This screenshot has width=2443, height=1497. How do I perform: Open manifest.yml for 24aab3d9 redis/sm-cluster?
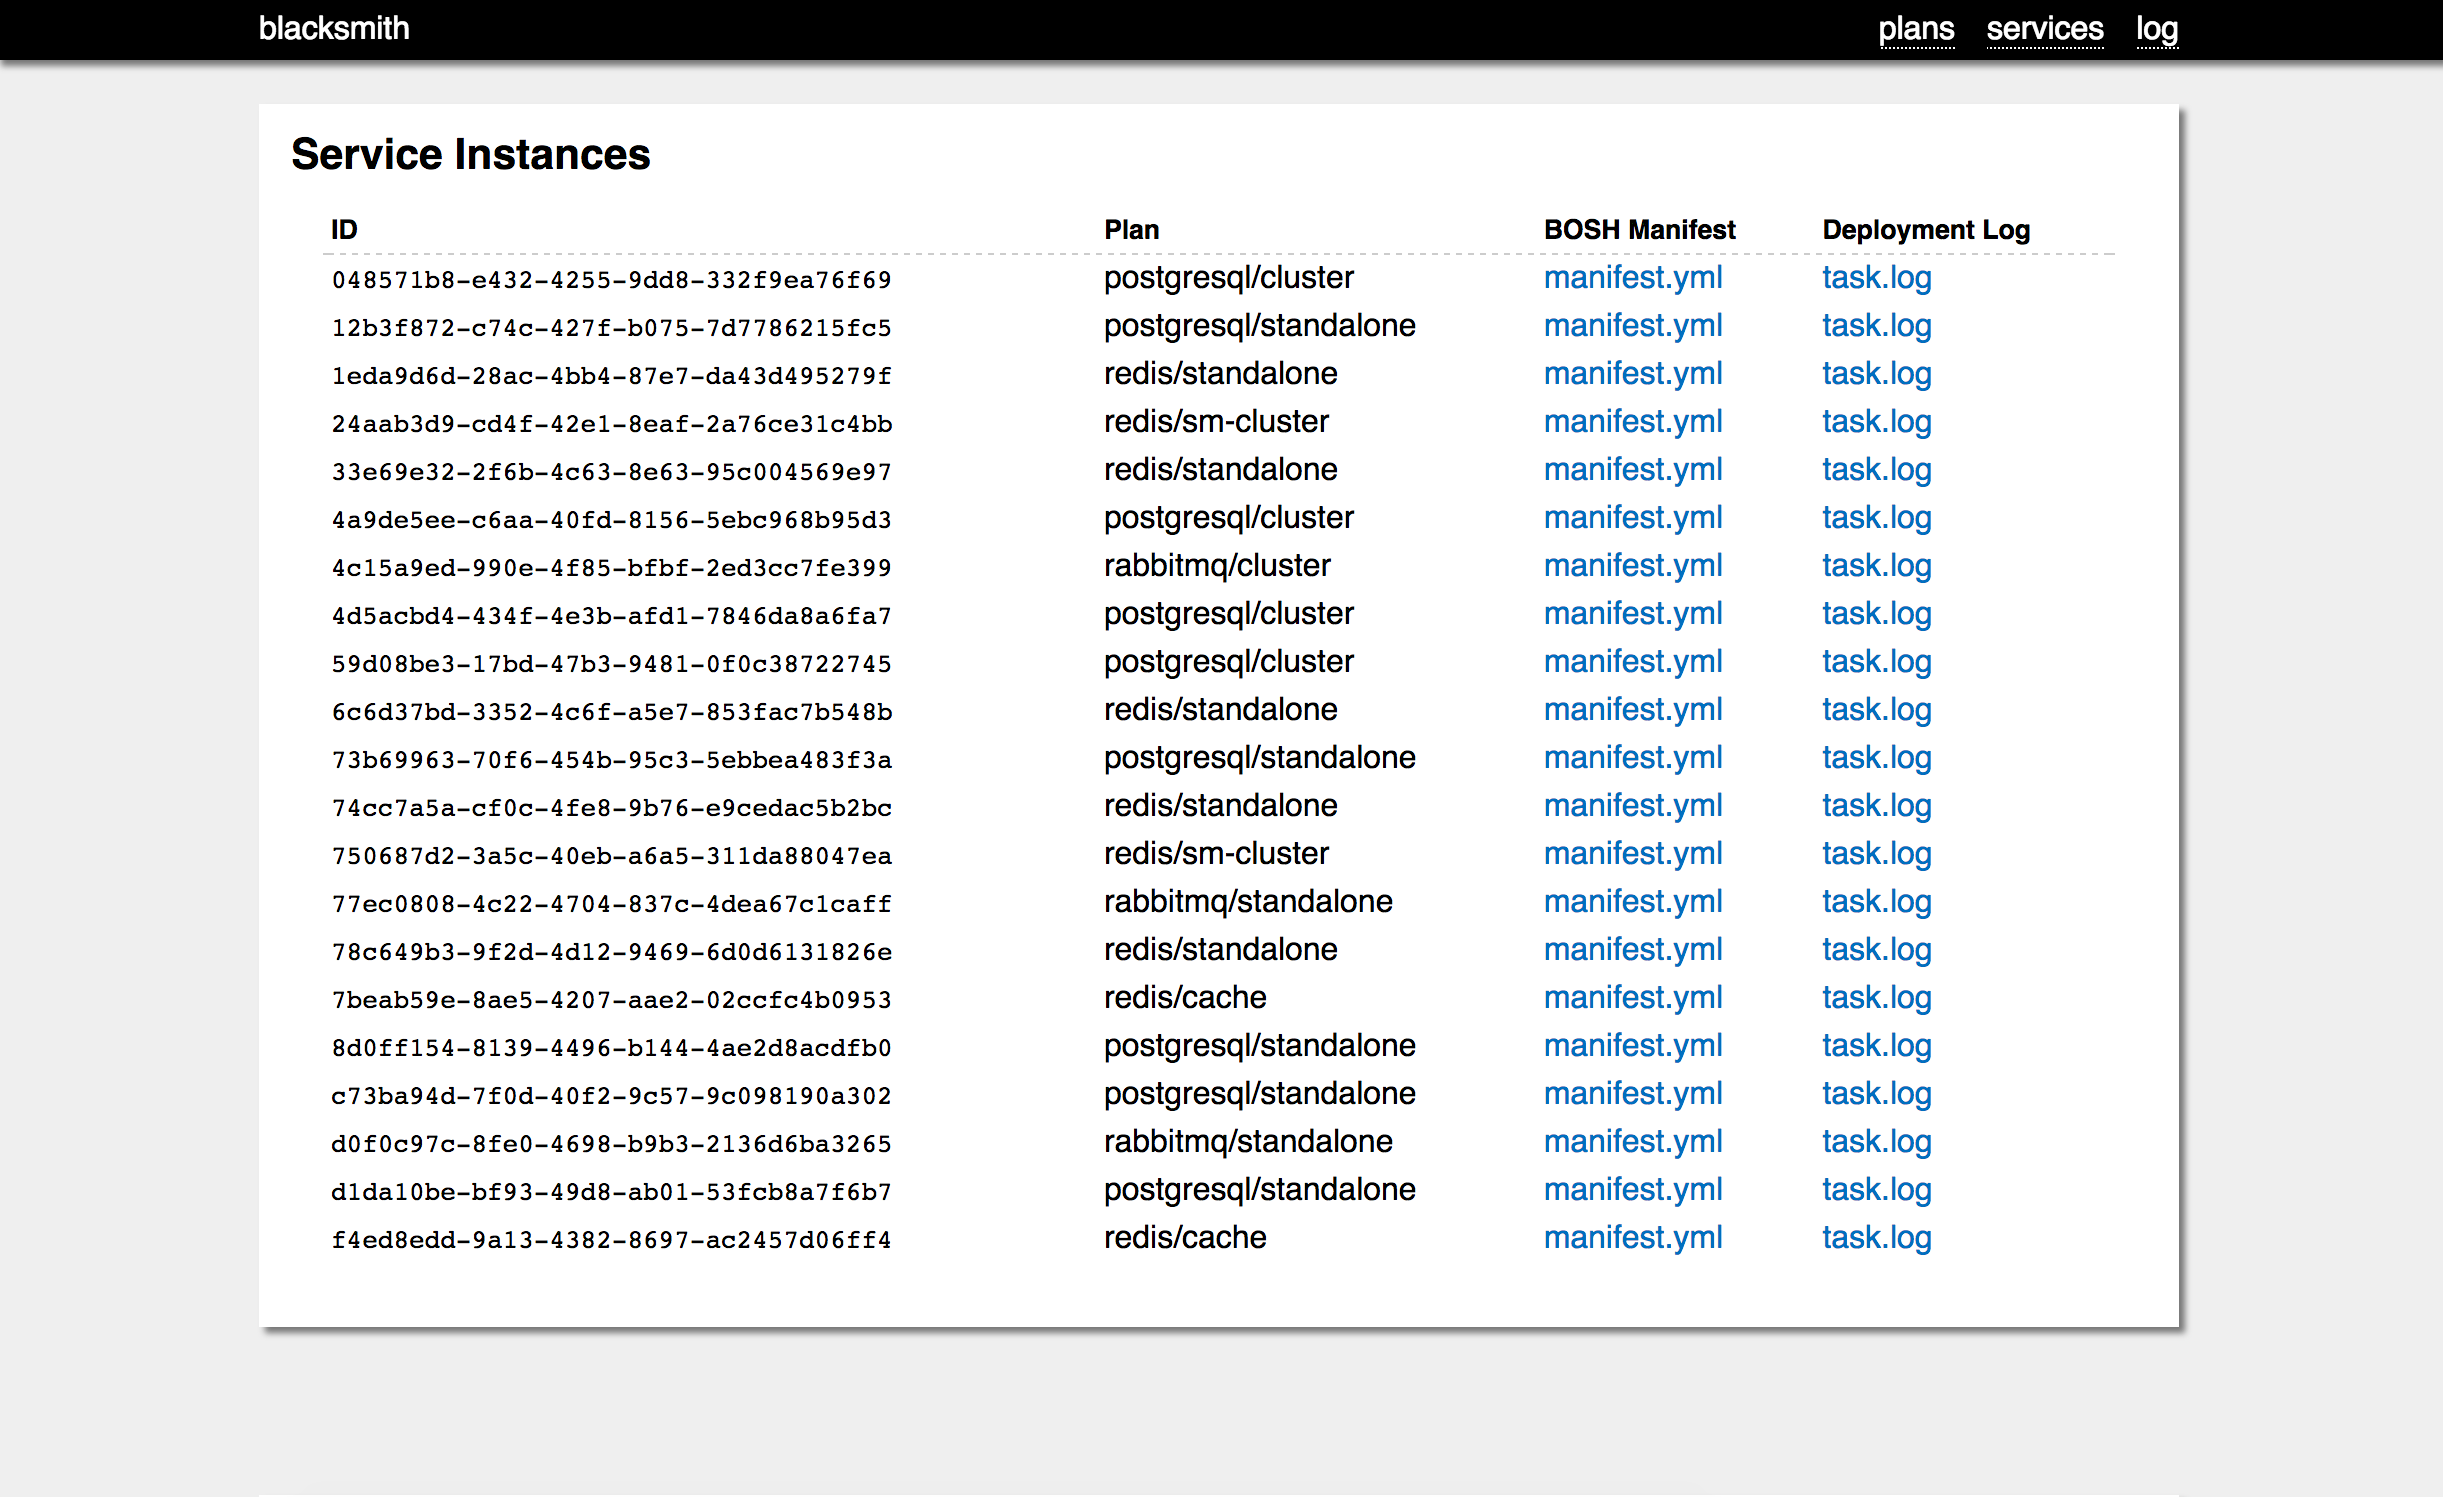pos(1630,422)
